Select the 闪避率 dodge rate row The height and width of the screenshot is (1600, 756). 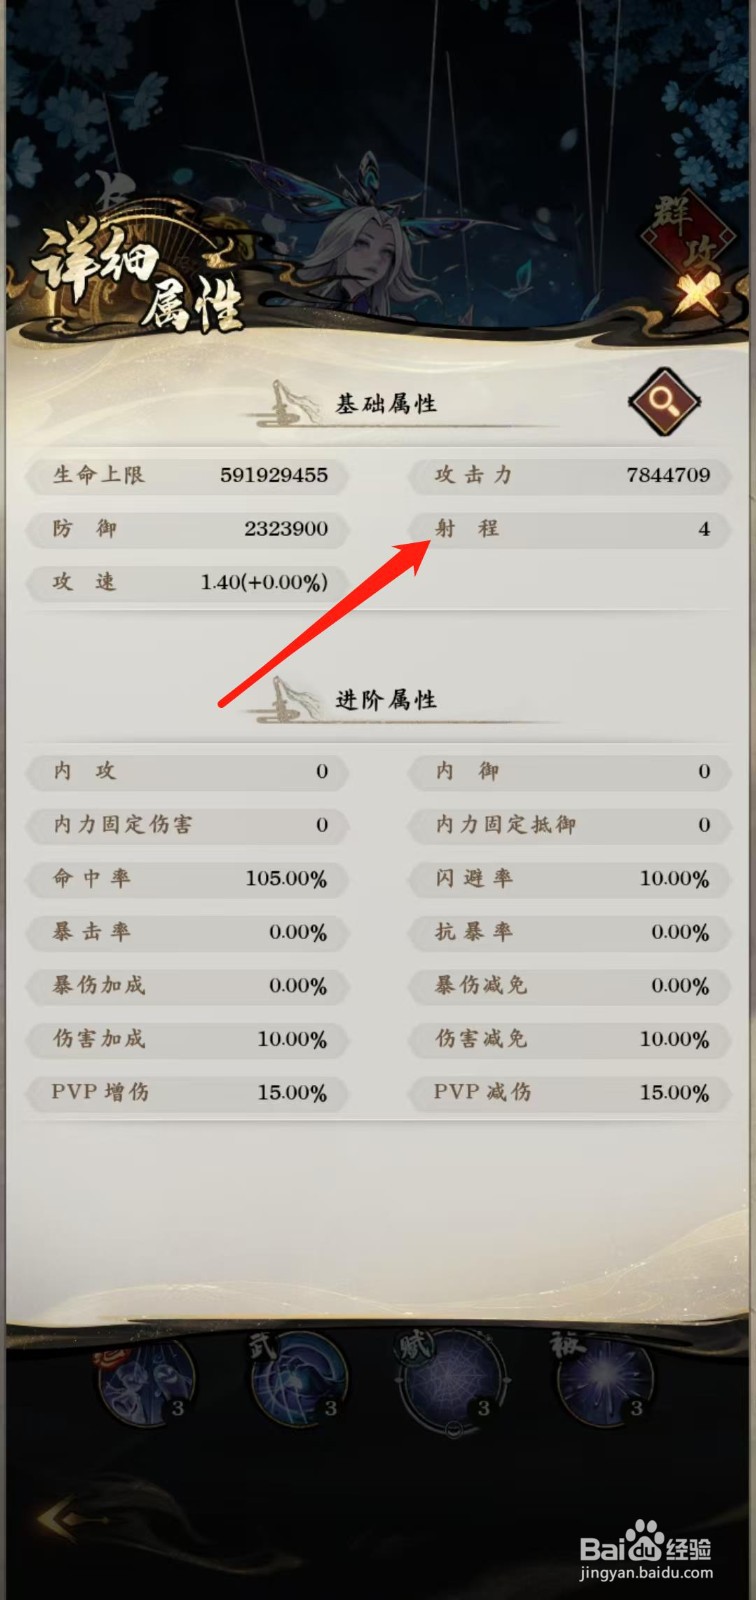click(x=569, y=879)
